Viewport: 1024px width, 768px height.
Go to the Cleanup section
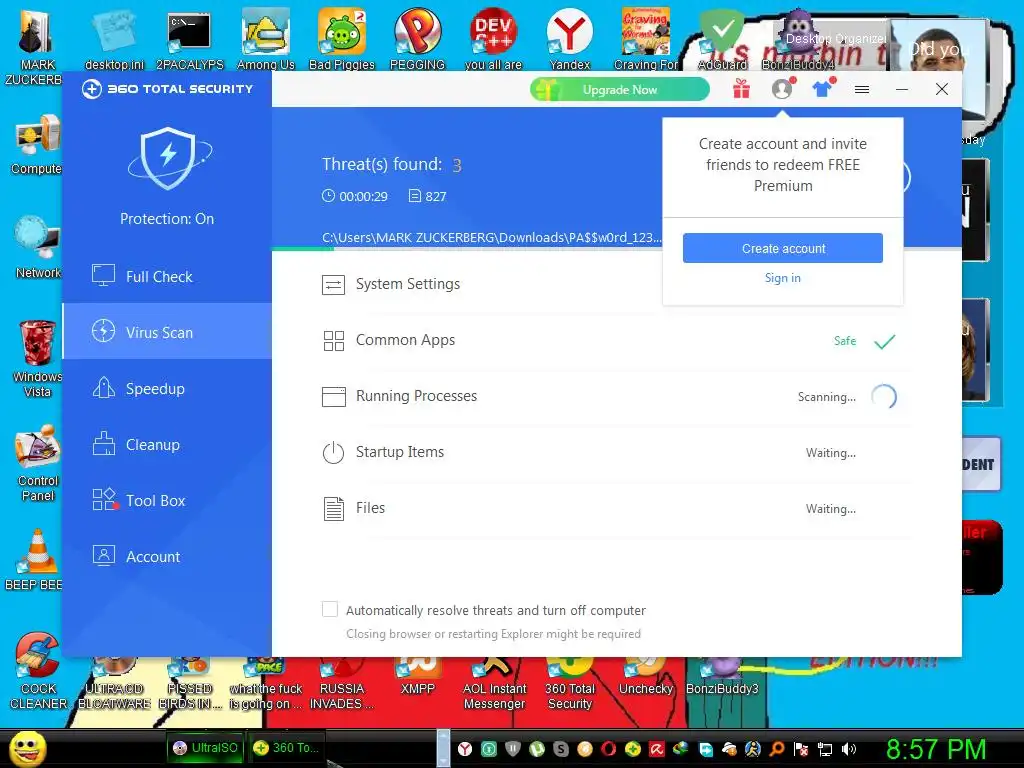click(167, 445)
